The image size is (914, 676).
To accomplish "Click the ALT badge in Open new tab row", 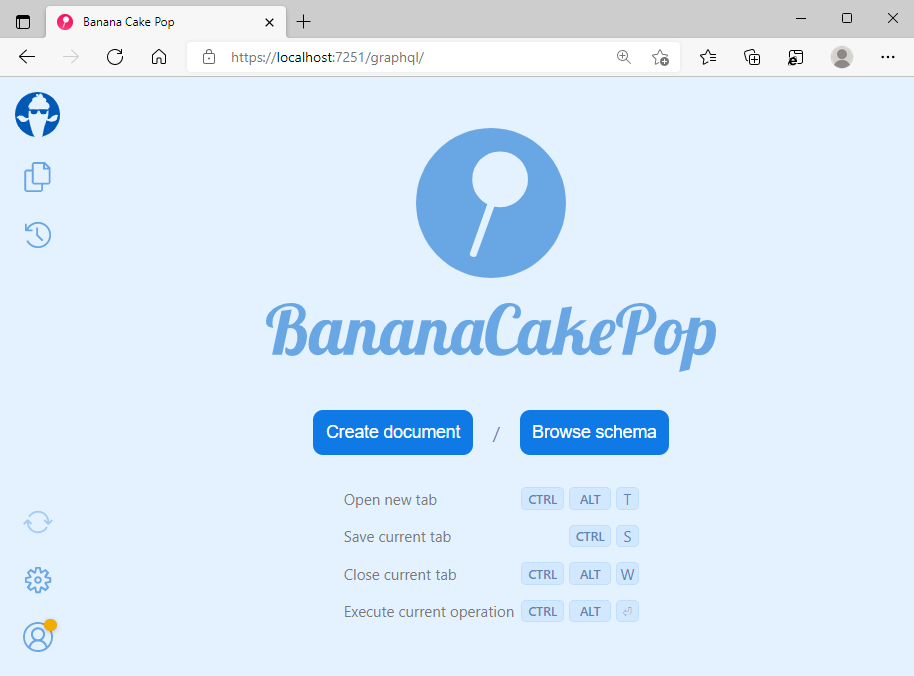I will point(590,499).
